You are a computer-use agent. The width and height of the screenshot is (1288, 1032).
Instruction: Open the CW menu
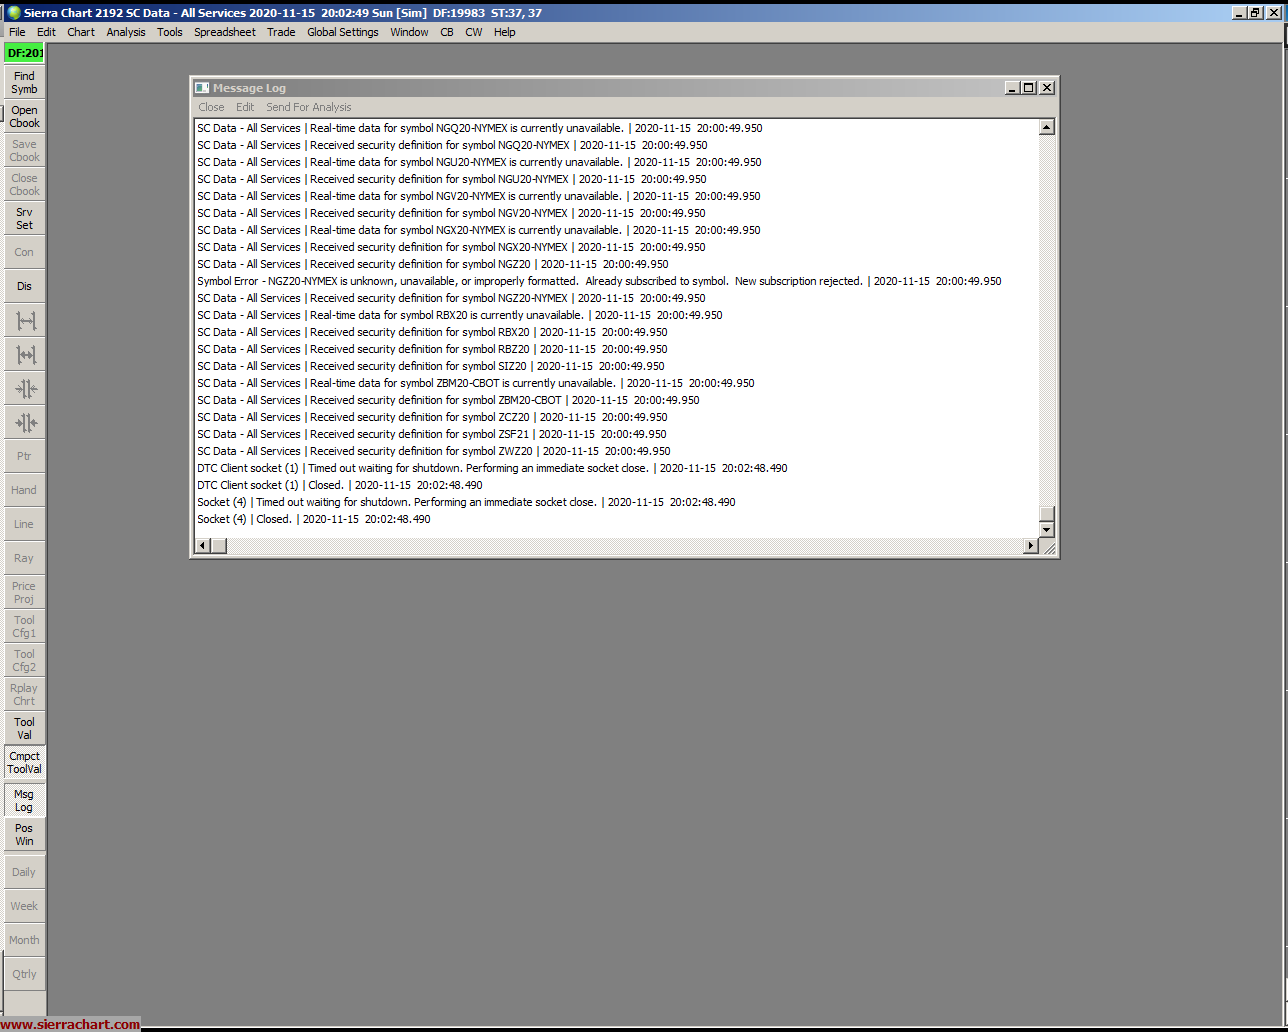(x=473, y=32)
